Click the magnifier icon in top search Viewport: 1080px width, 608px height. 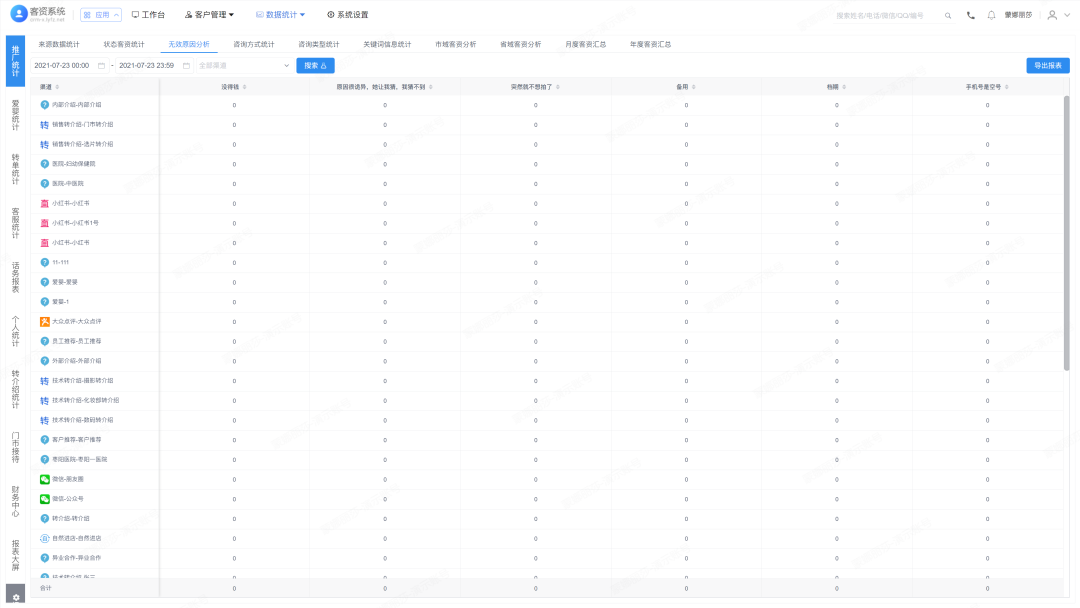(948, 16)
